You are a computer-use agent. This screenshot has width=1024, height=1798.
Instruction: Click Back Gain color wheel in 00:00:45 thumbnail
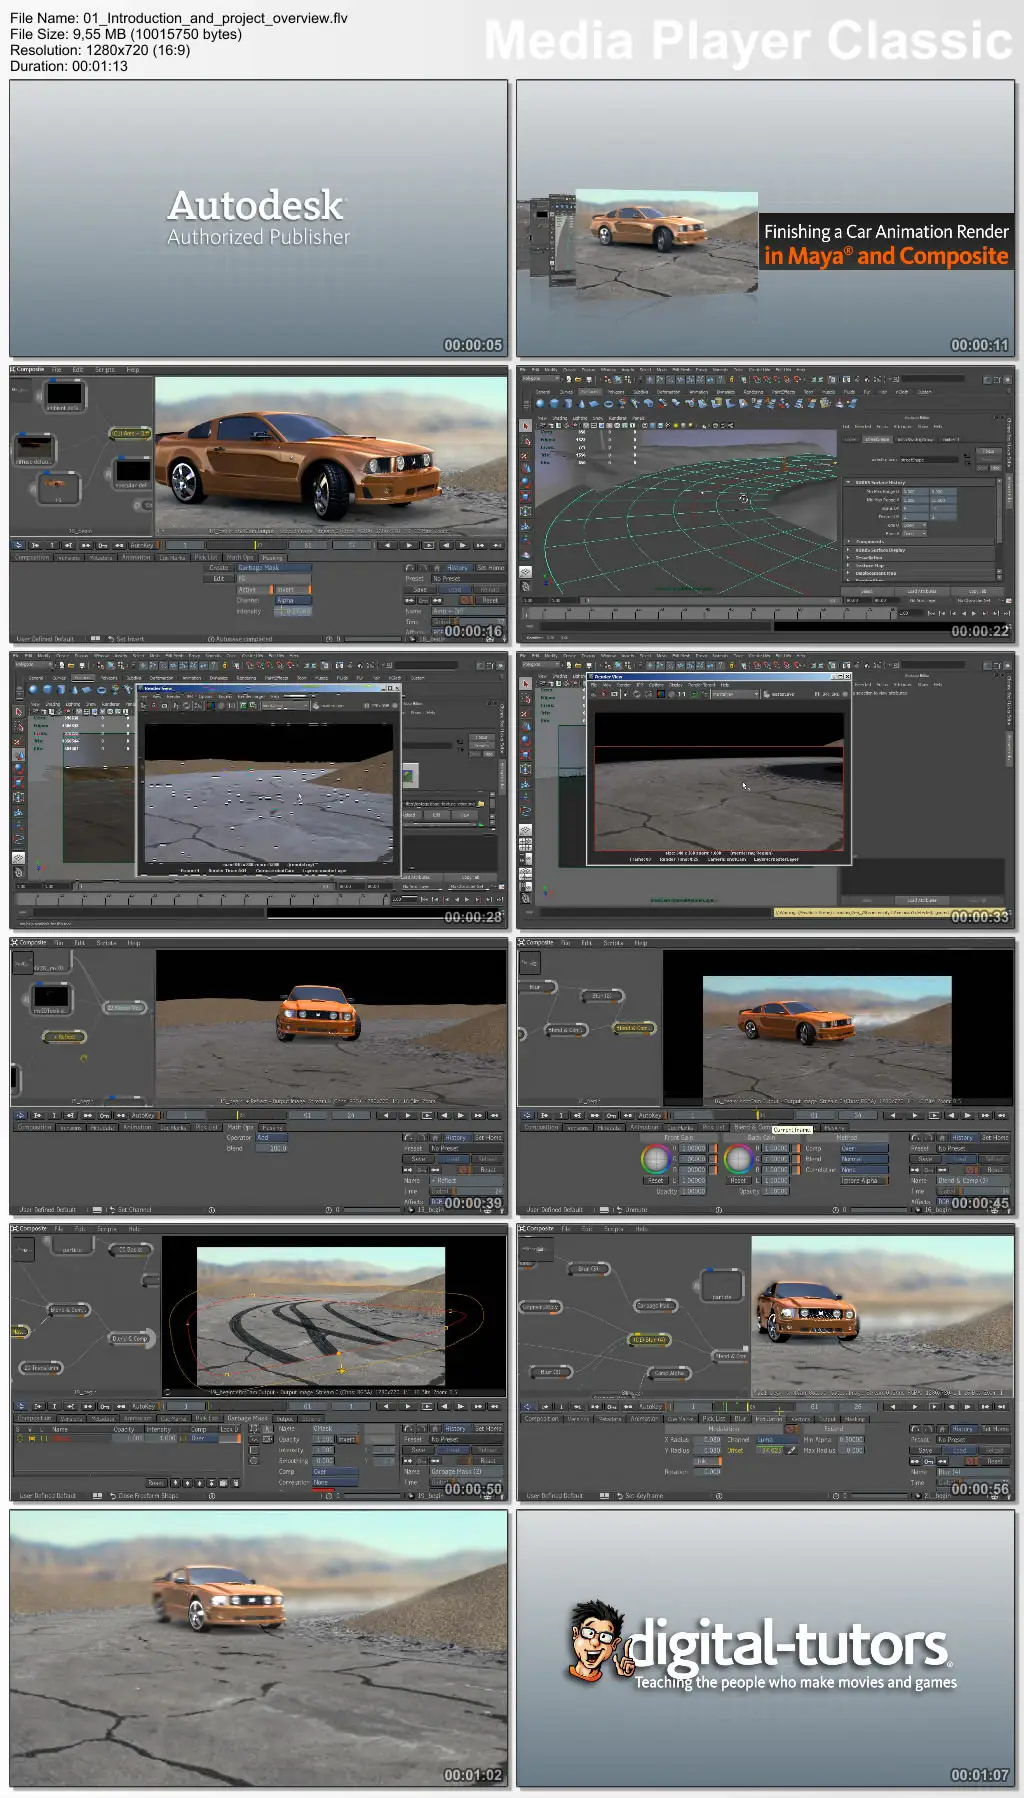738,1159
